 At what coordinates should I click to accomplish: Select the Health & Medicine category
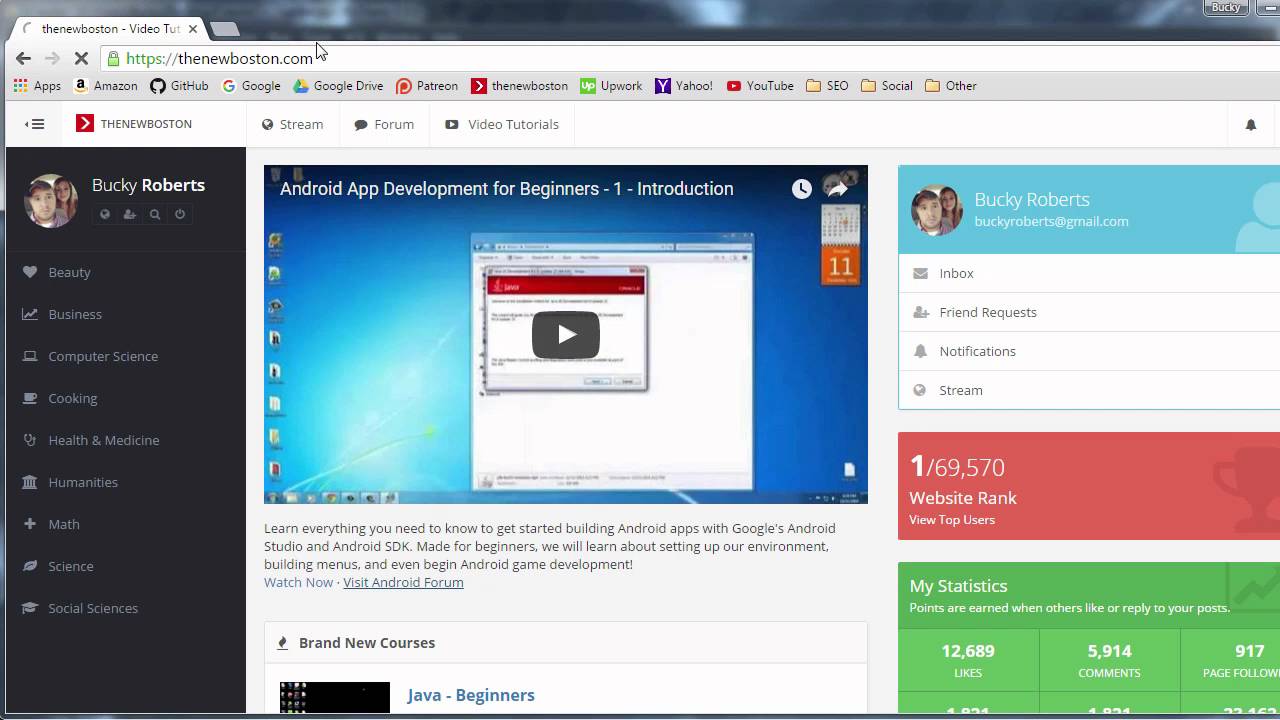126,440
